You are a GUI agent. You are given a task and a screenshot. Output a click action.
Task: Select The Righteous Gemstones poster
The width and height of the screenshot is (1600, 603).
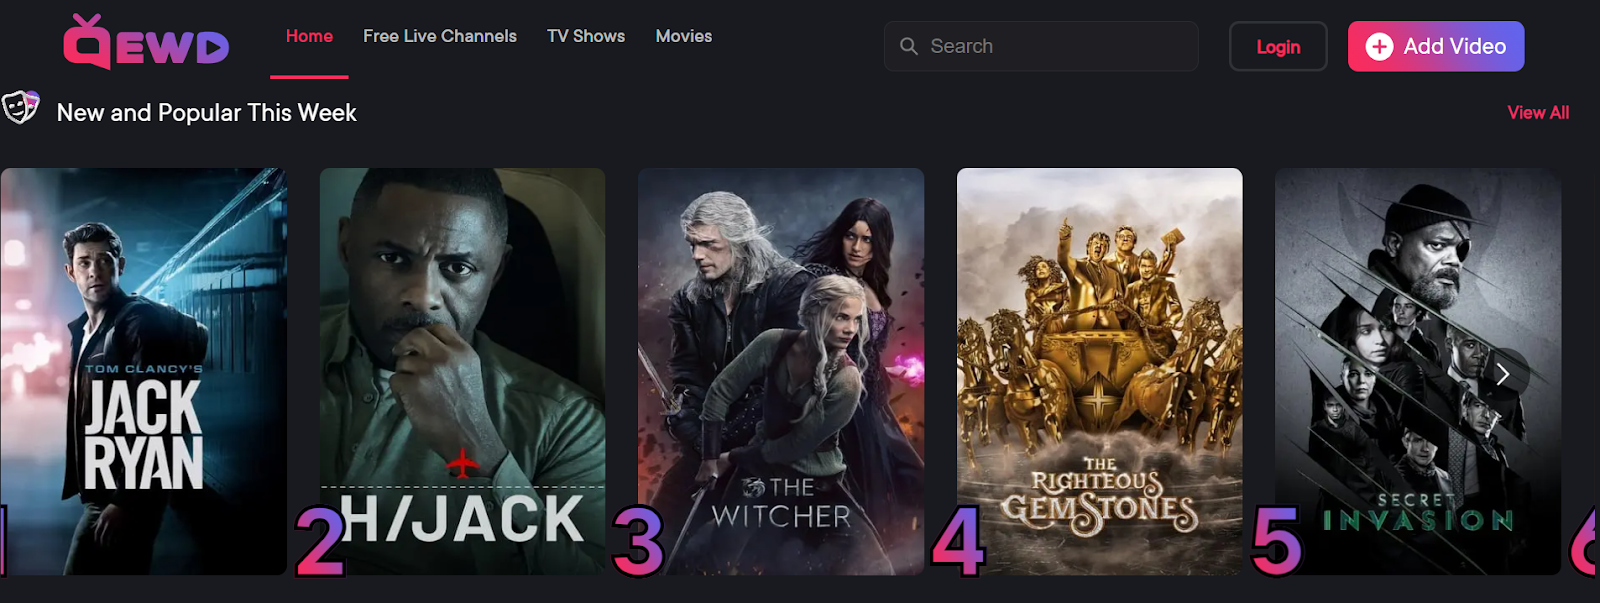click(x=1100, y=371)
